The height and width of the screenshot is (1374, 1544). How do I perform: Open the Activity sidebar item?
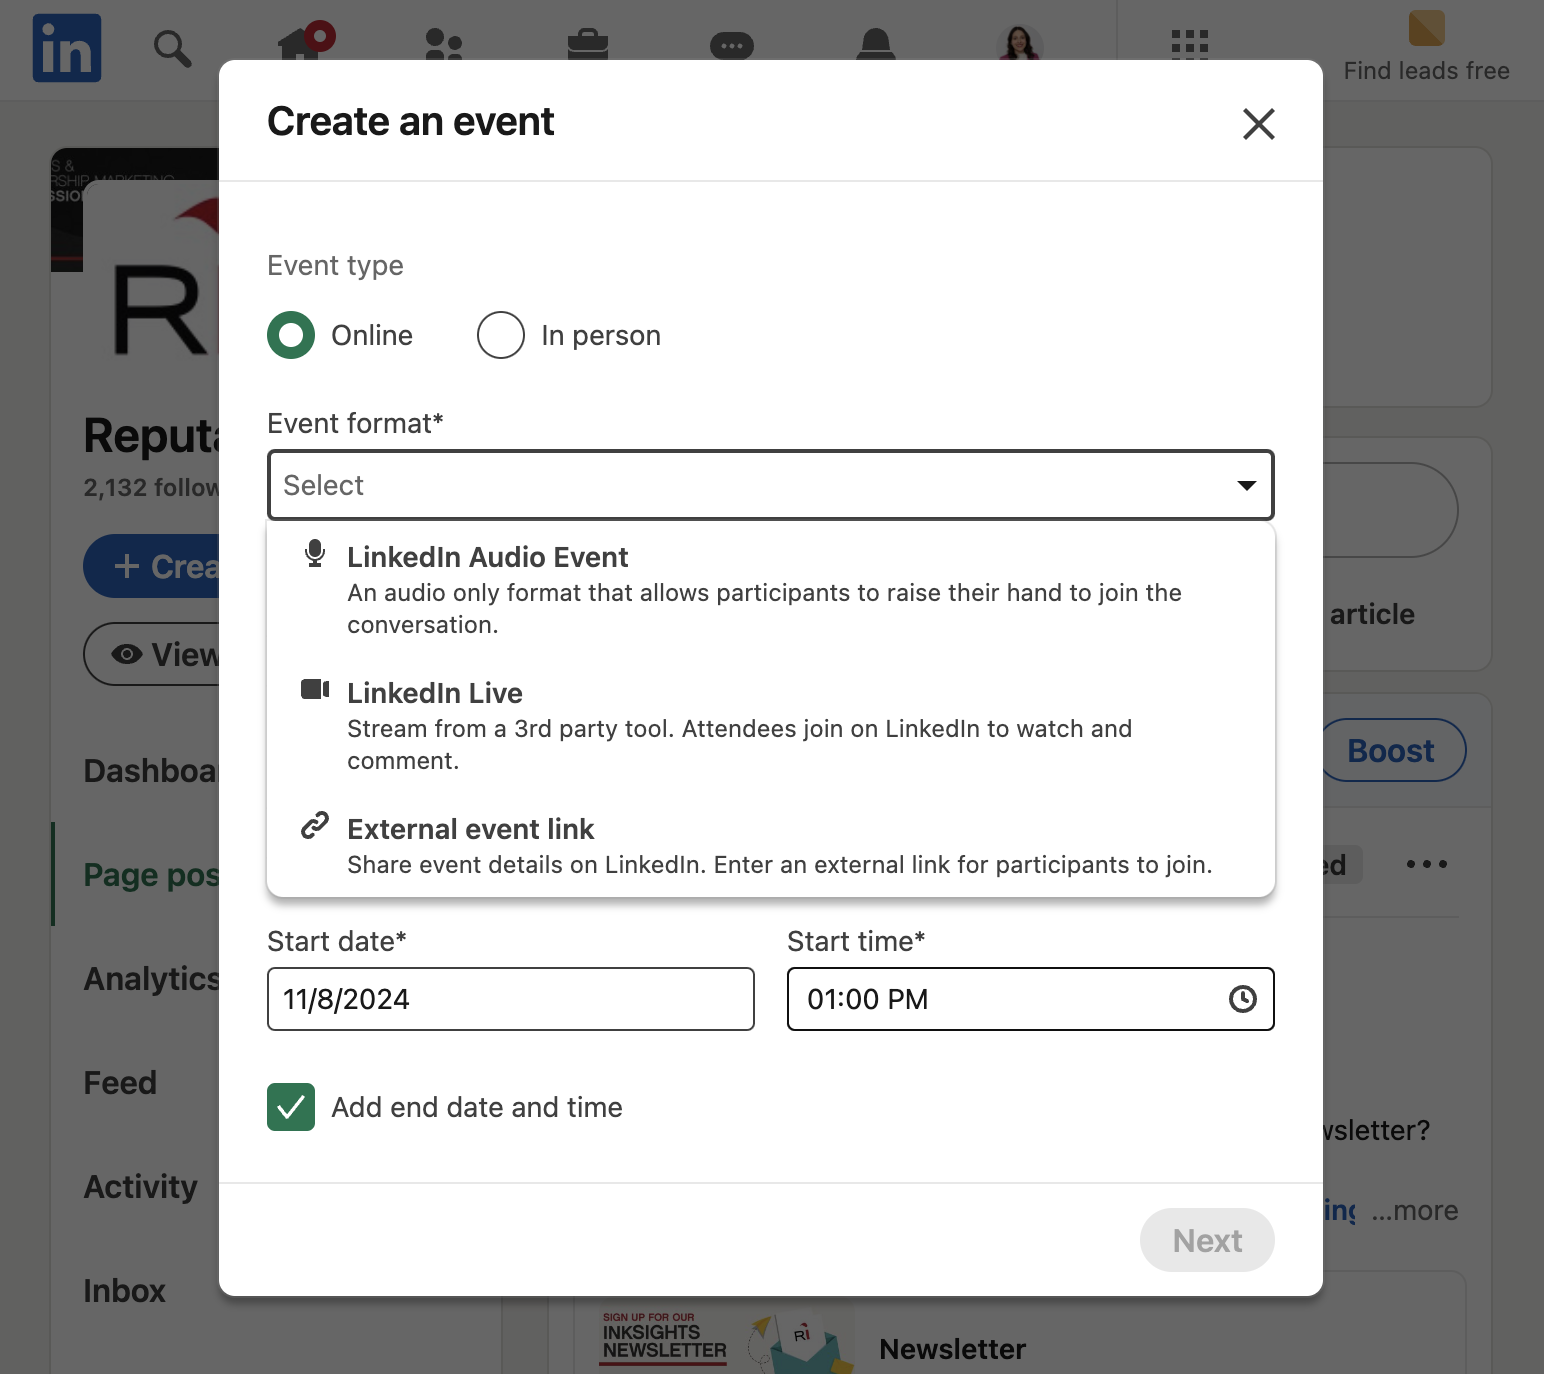point(141,1187)
